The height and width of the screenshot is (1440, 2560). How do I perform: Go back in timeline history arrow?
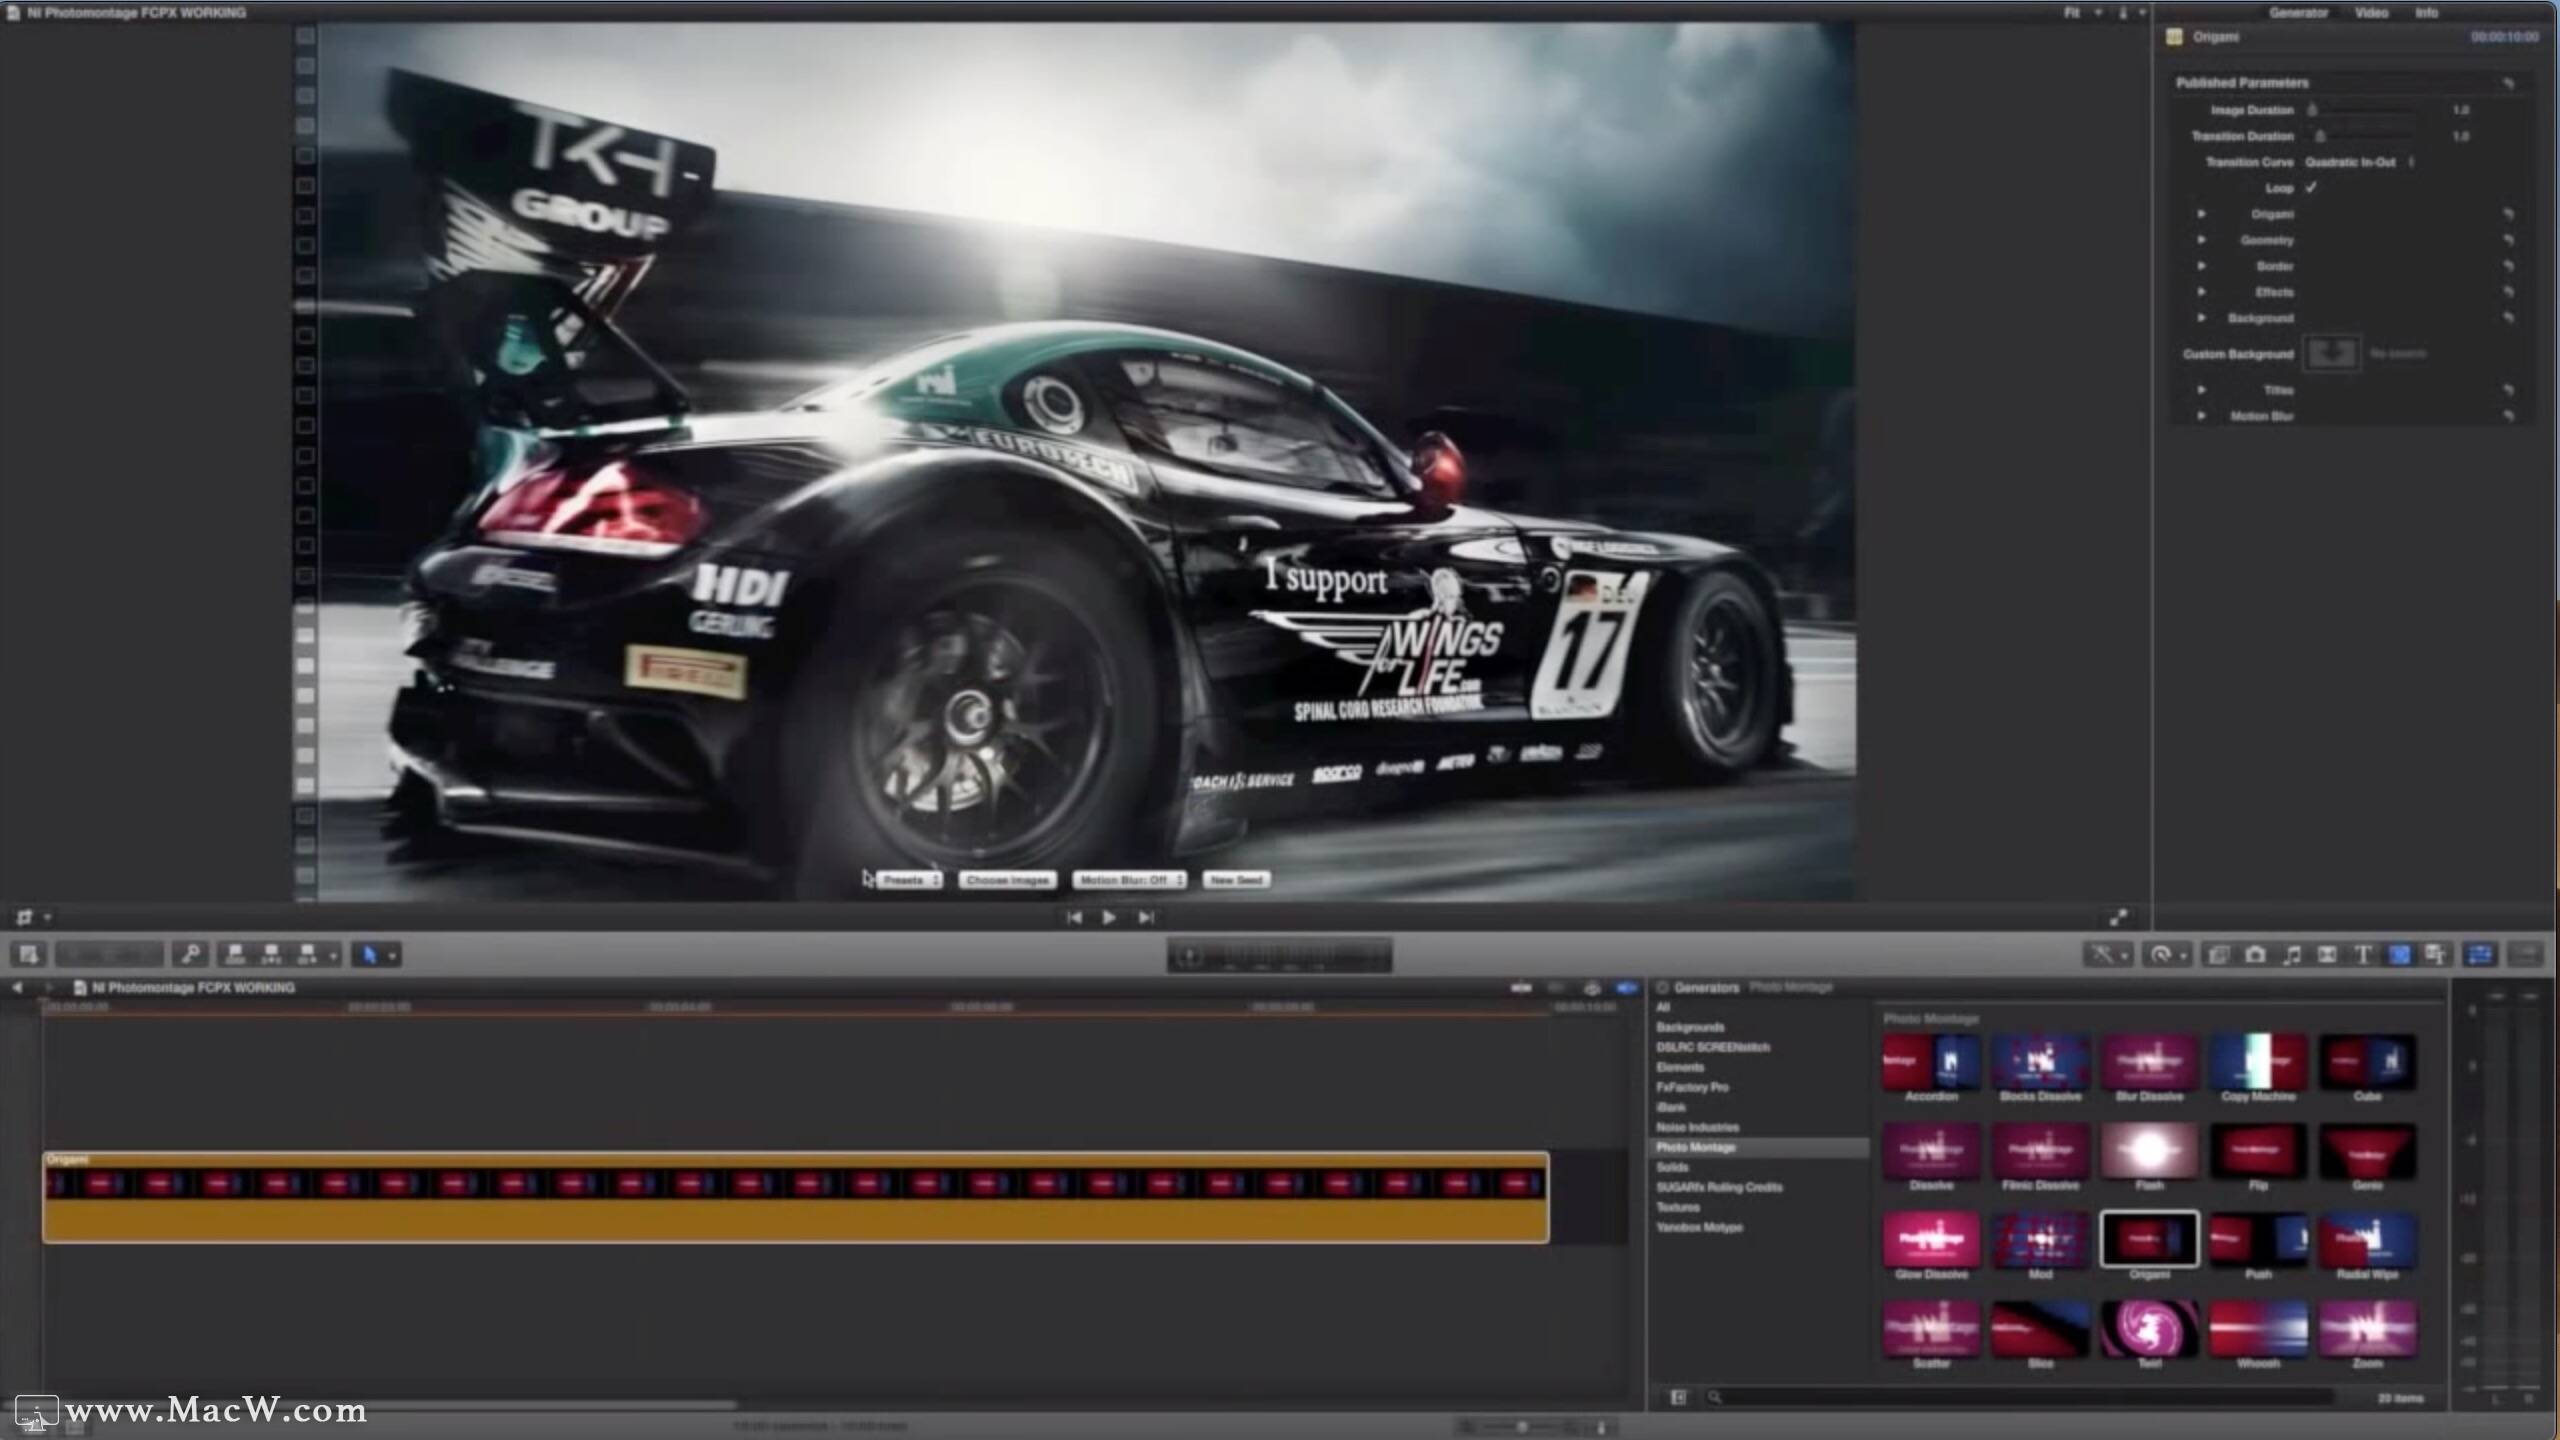click(x=17, y=988)
